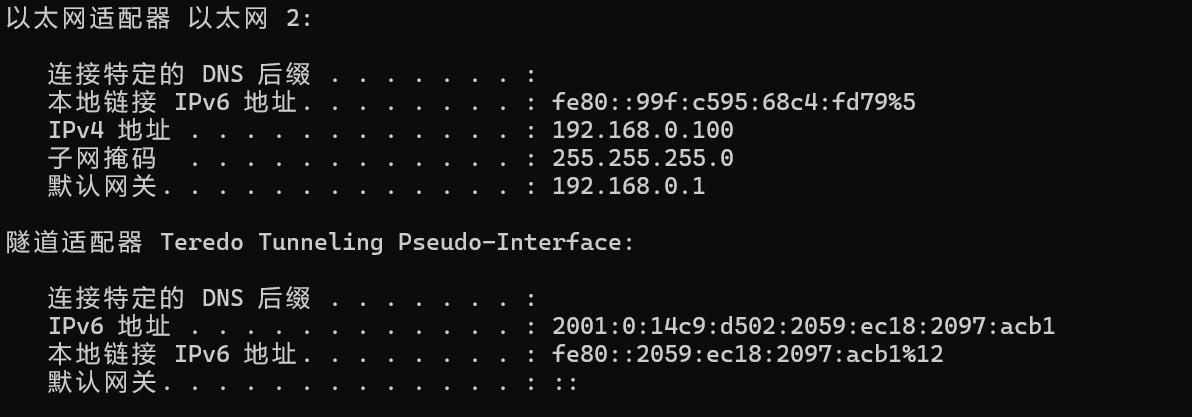Click the second 连接特定的 DNS 后缀 label

tap(179, 299)
